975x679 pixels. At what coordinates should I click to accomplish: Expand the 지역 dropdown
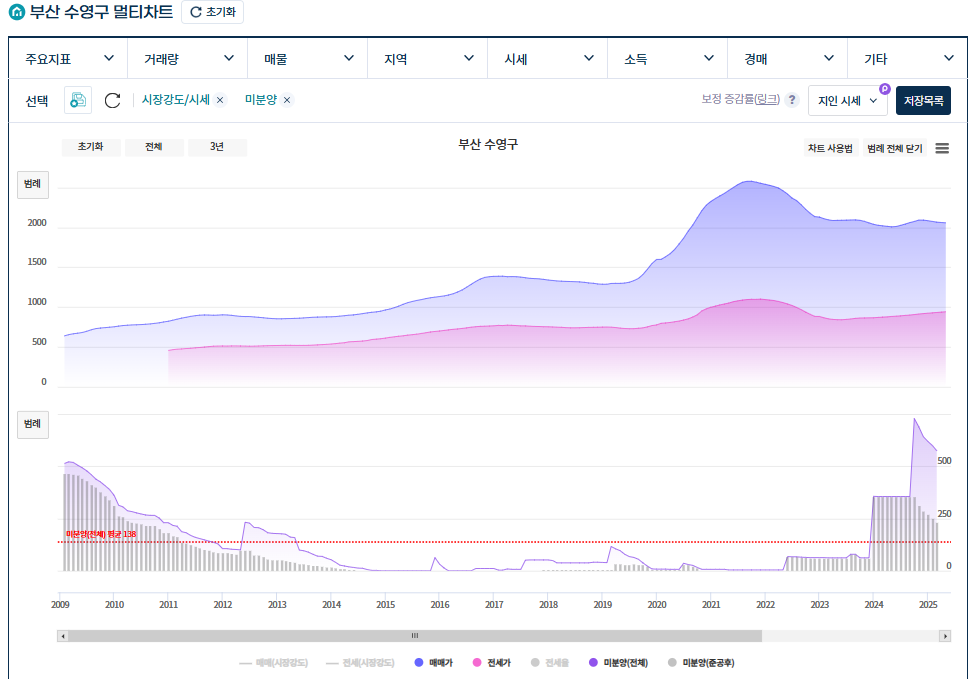click(x=428, y=58)
